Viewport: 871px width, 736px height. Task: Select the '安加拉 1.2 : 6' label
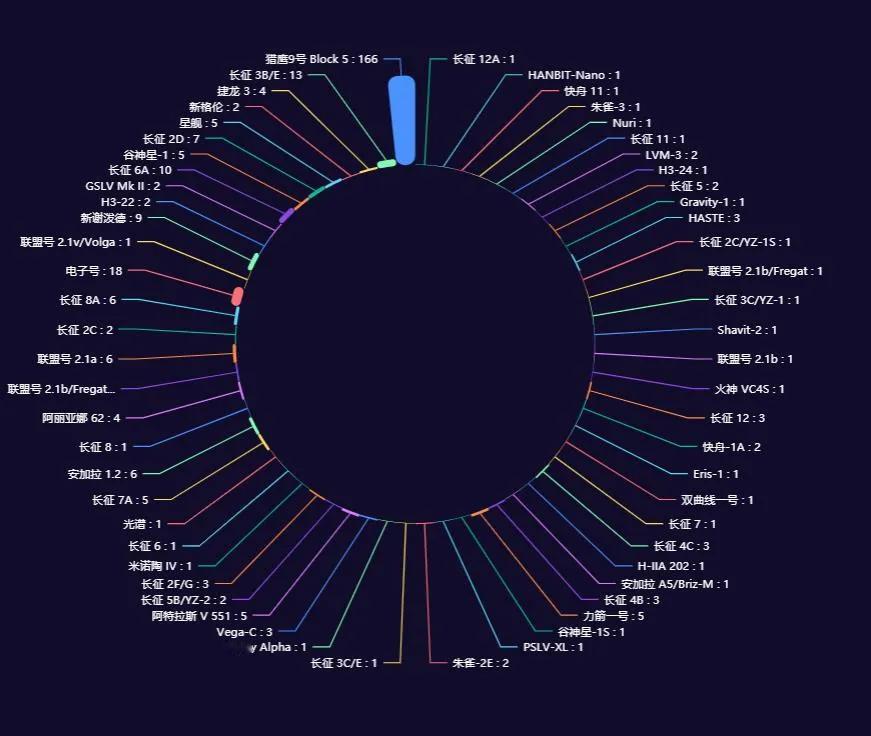coord(102,474)
